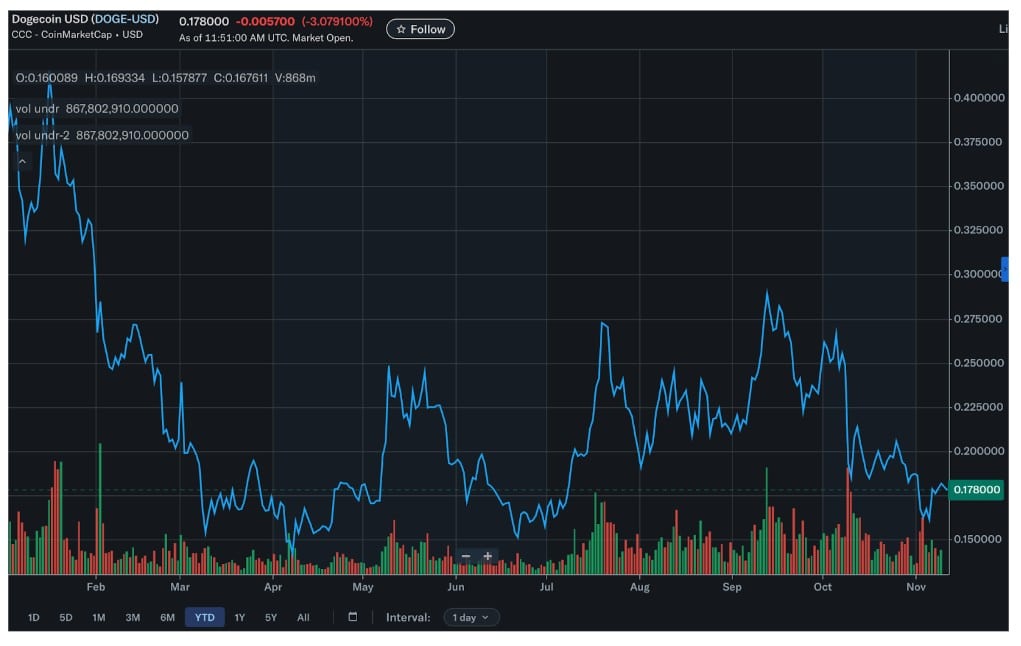Pick the 6M time range
The width and height of the screenshot is (1021, 646).
point(167,617)
